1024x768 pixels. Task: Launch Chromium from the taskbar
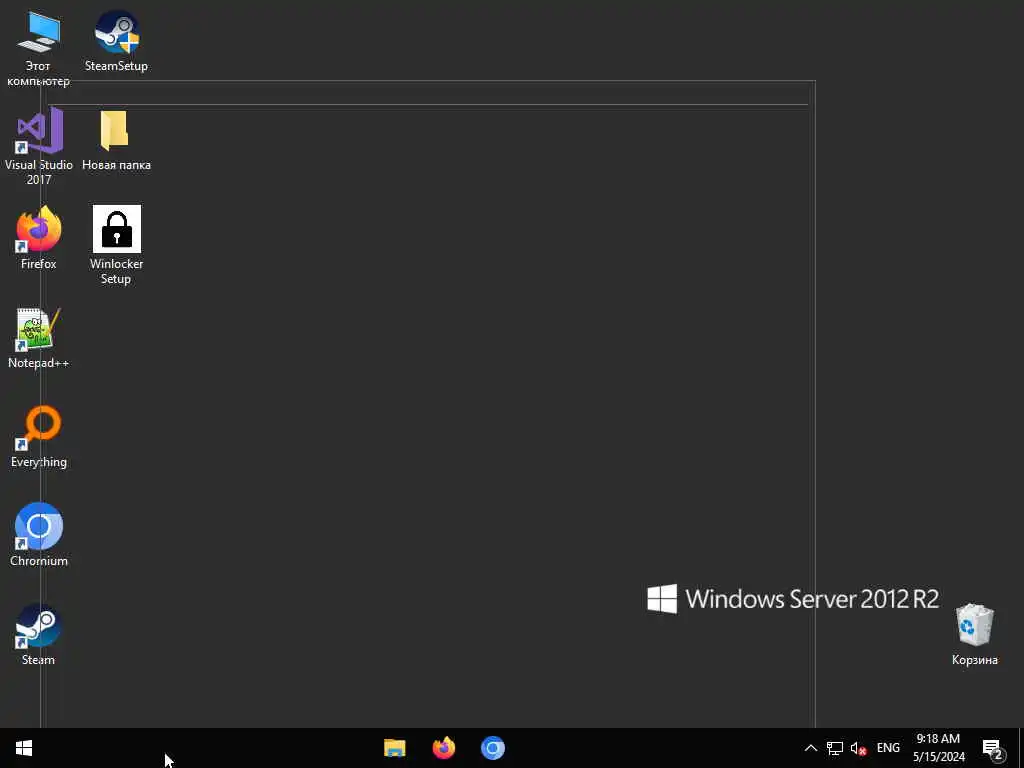493,748
